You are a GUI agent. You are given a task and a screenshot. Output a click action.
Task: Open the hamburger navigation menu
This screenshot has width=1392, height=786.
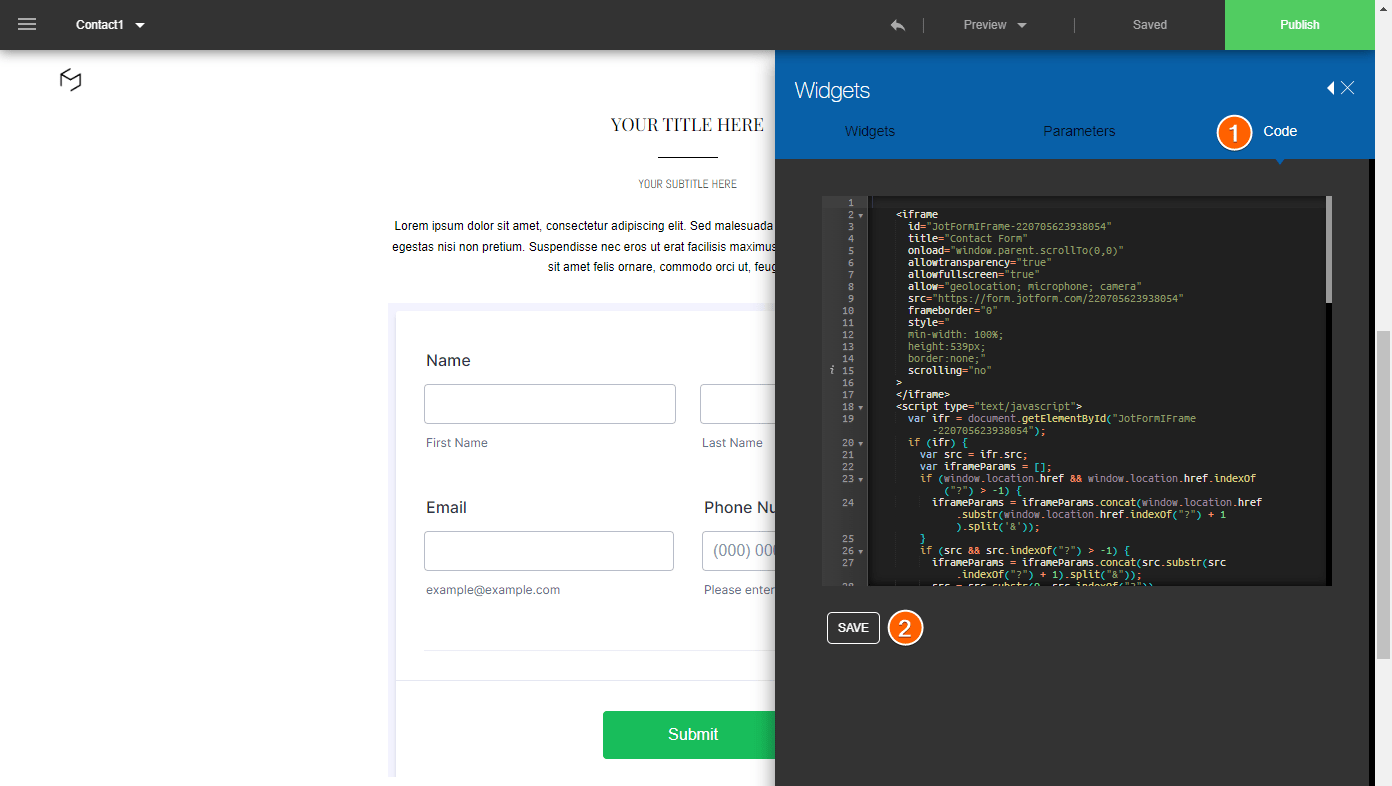[26, 24]
